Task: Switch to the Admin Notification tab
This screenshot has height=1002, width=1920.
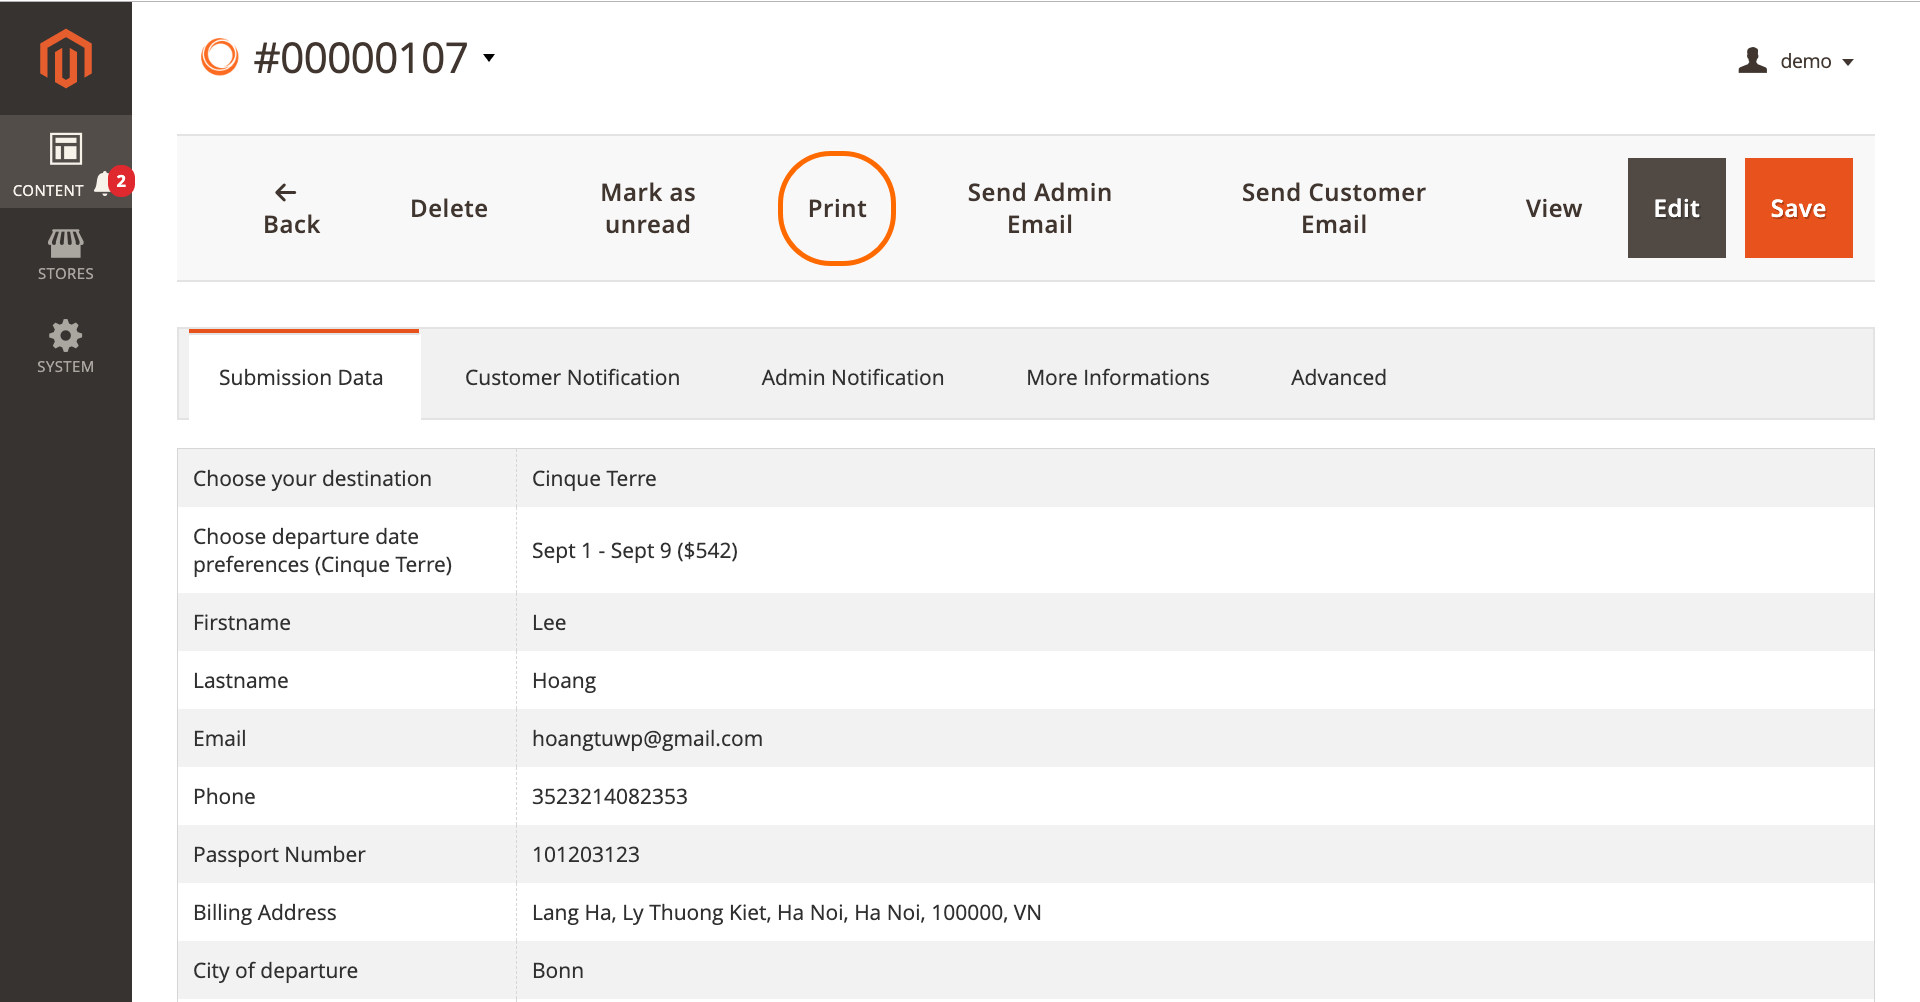Action: click(852, 377)
